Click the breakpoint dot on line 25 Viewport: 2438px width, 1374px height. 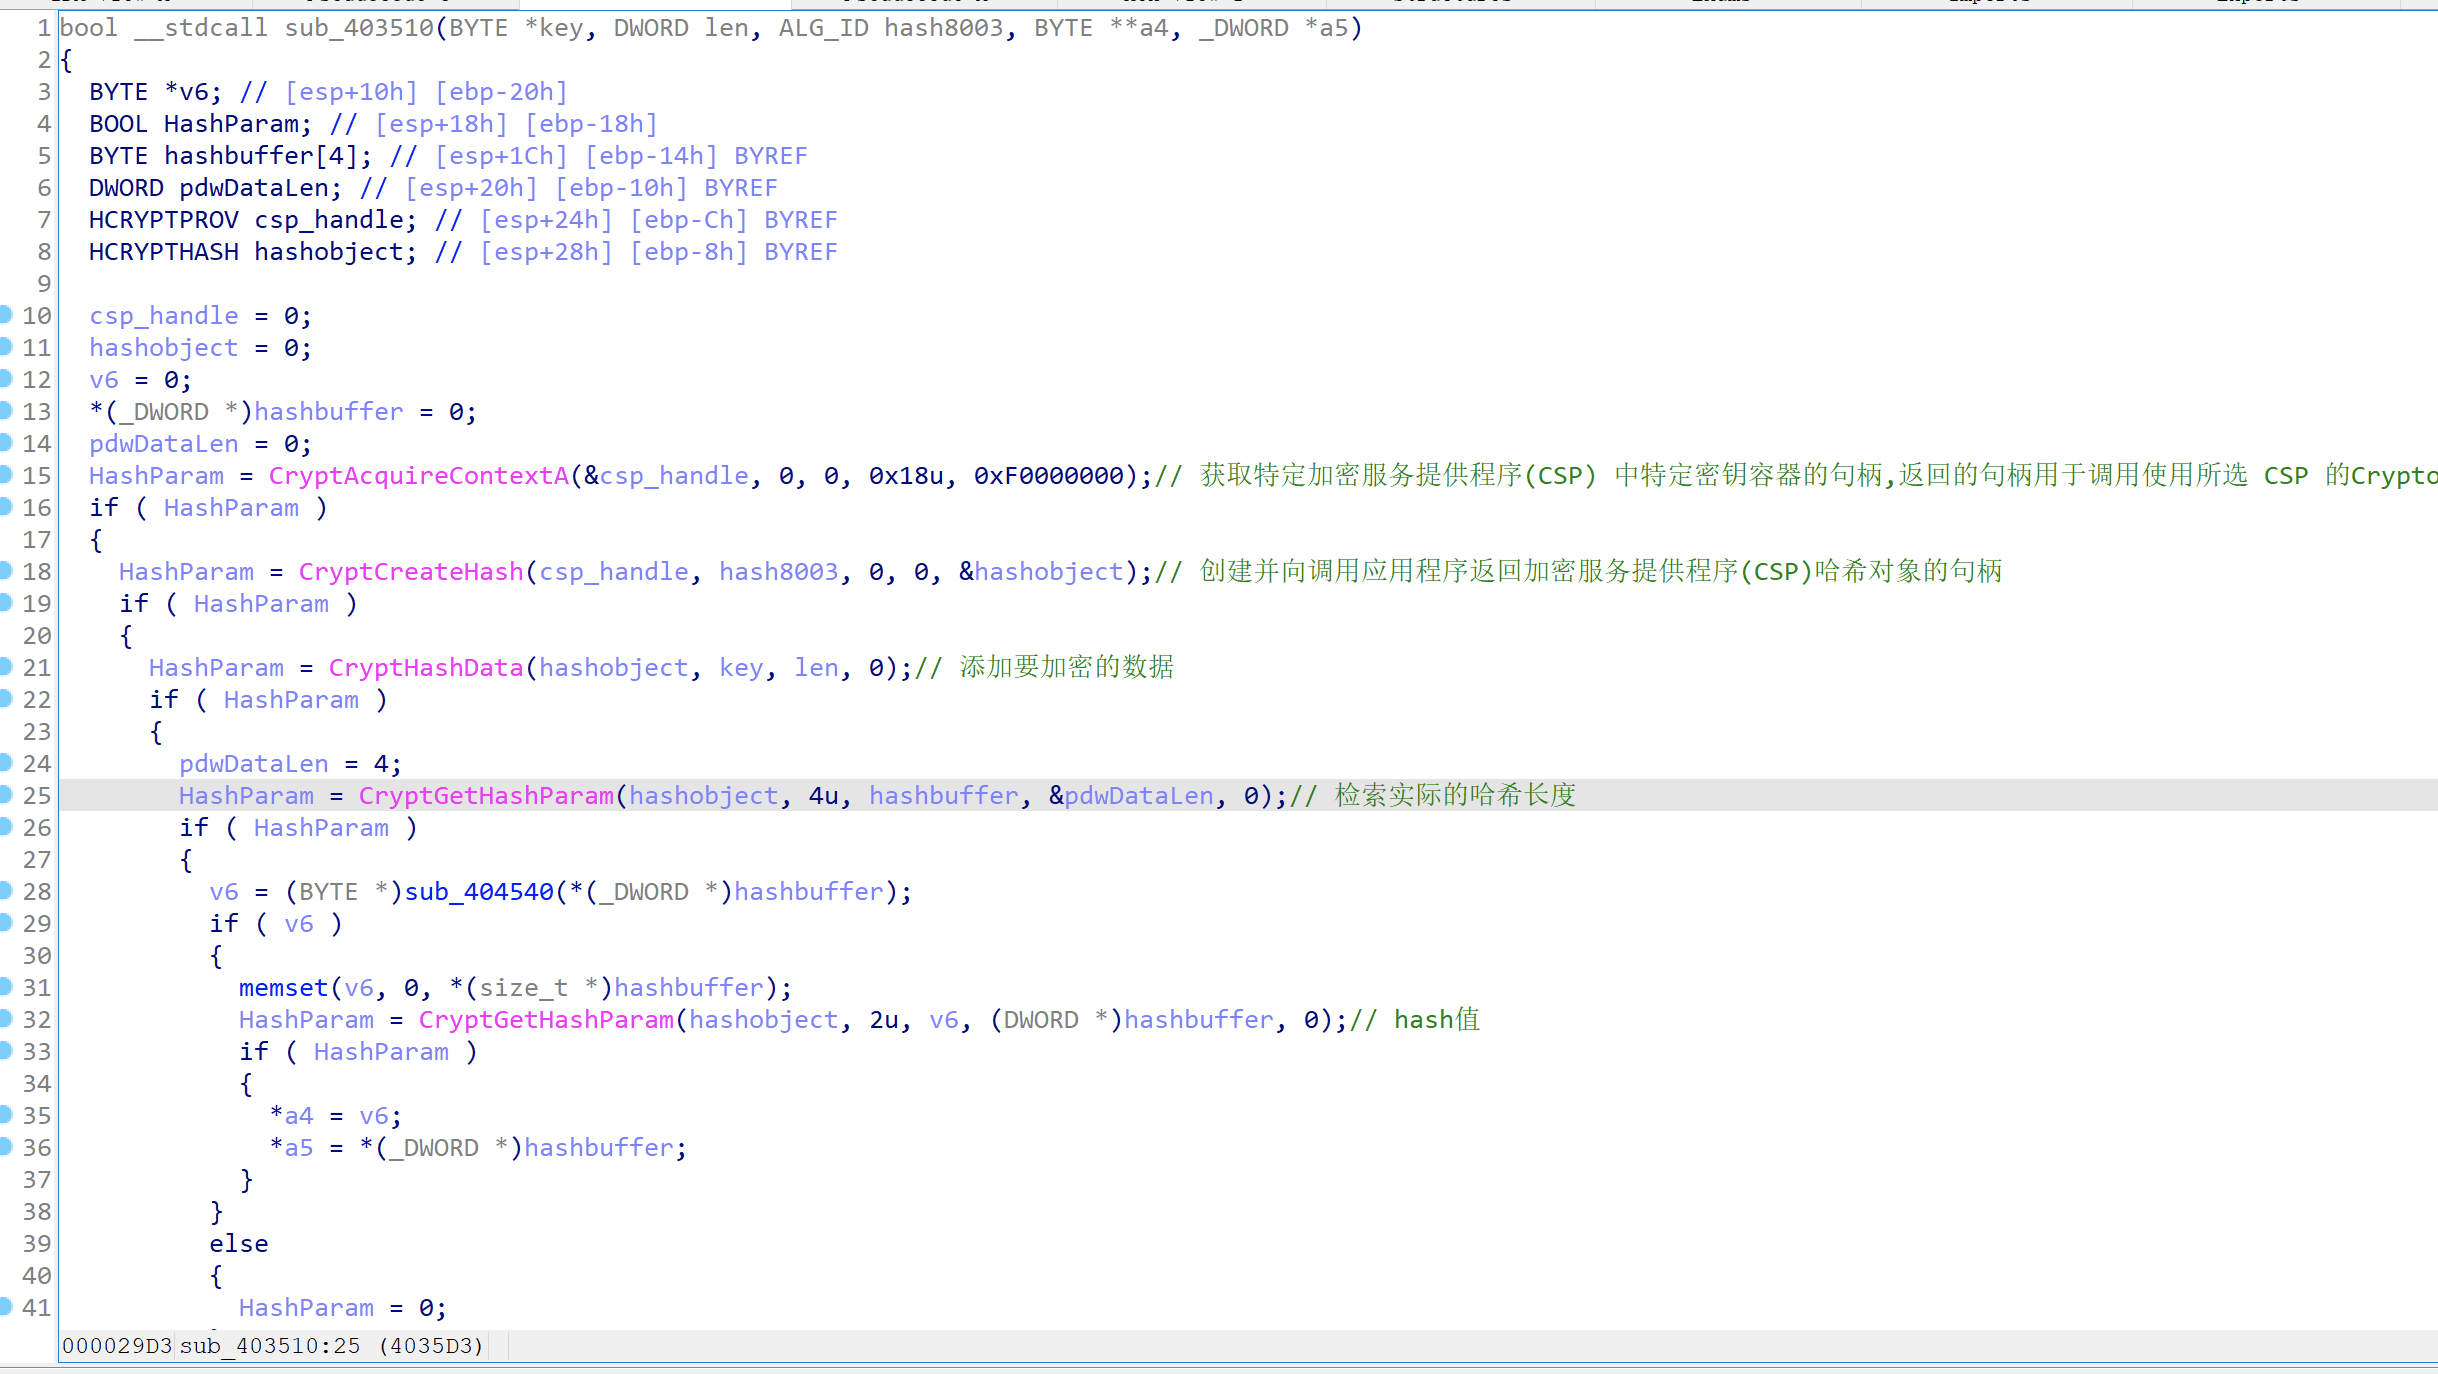[5, 795]
